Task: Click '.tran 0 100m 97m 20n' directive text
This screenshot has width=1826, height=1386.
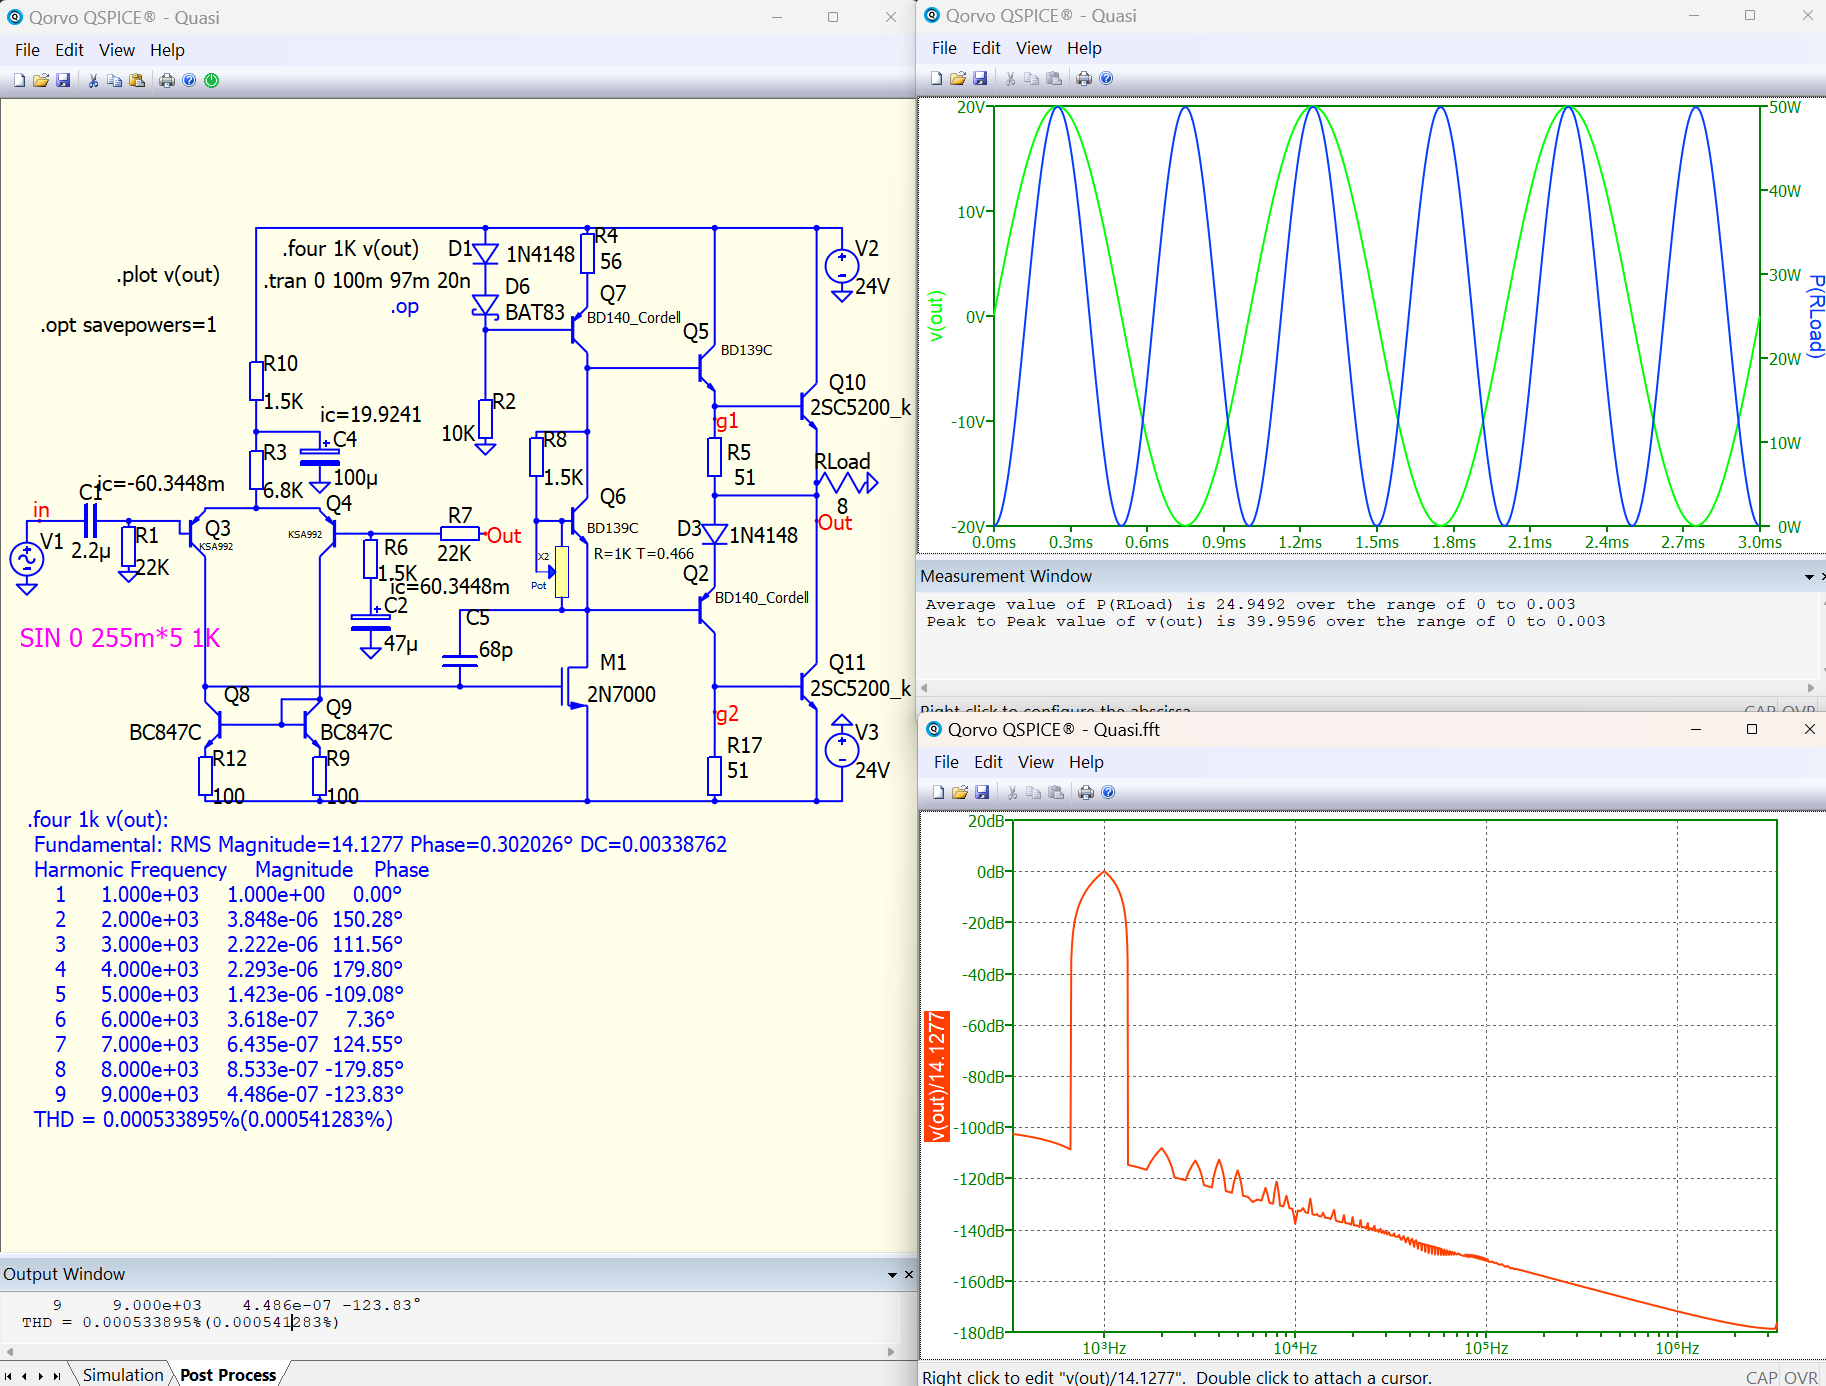Action: tap(367, 281)
